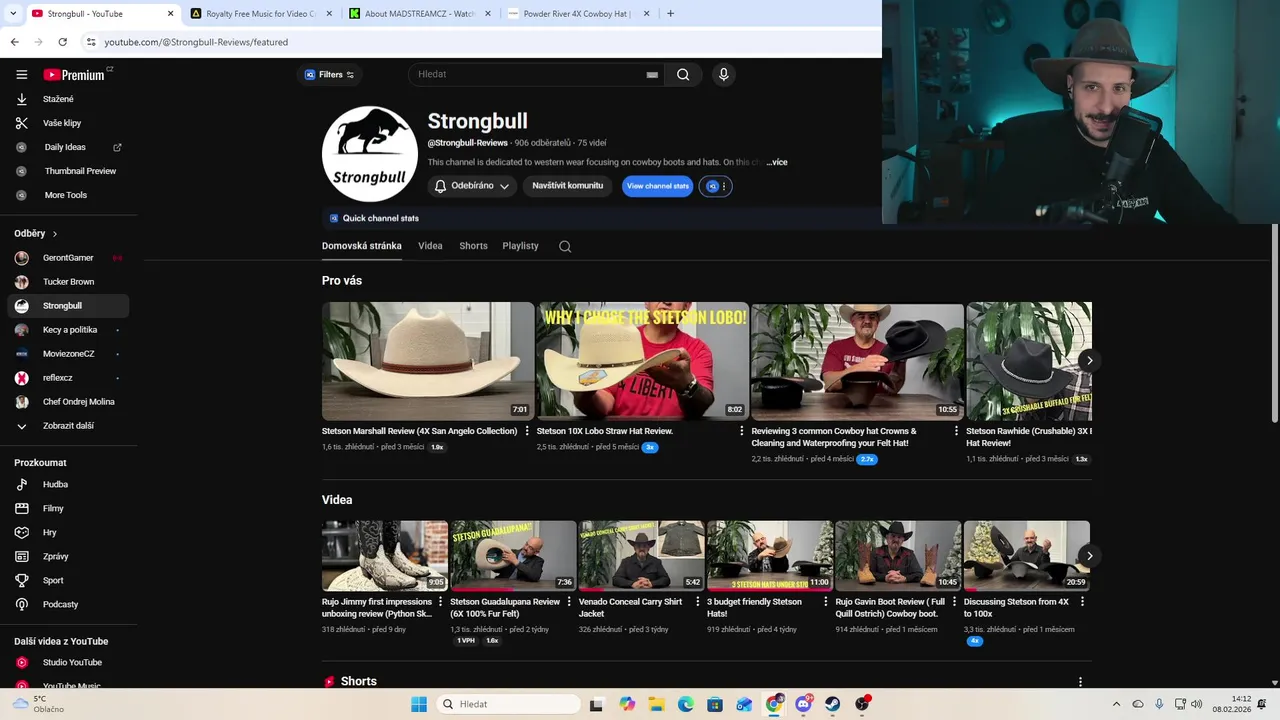
Task: Click View channel stats button
Action: tap(657, 186)
